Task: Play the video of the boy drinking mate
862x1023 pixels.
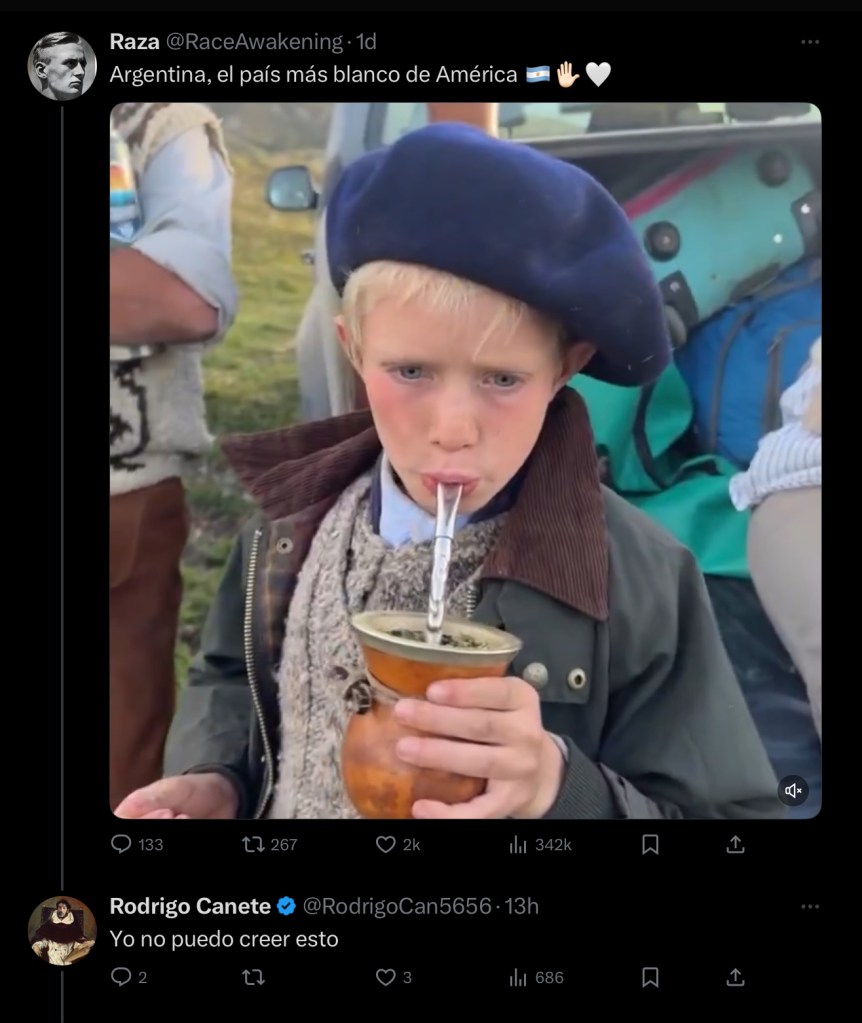Action: click(x=465, y=460)
